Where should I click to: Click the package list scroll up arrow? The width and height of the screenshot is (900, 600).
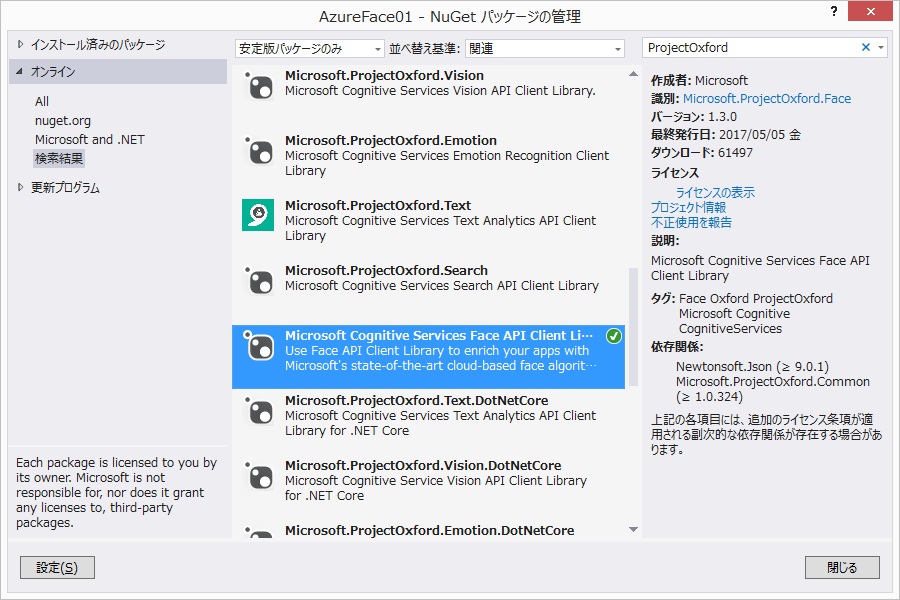pos(633,74)
